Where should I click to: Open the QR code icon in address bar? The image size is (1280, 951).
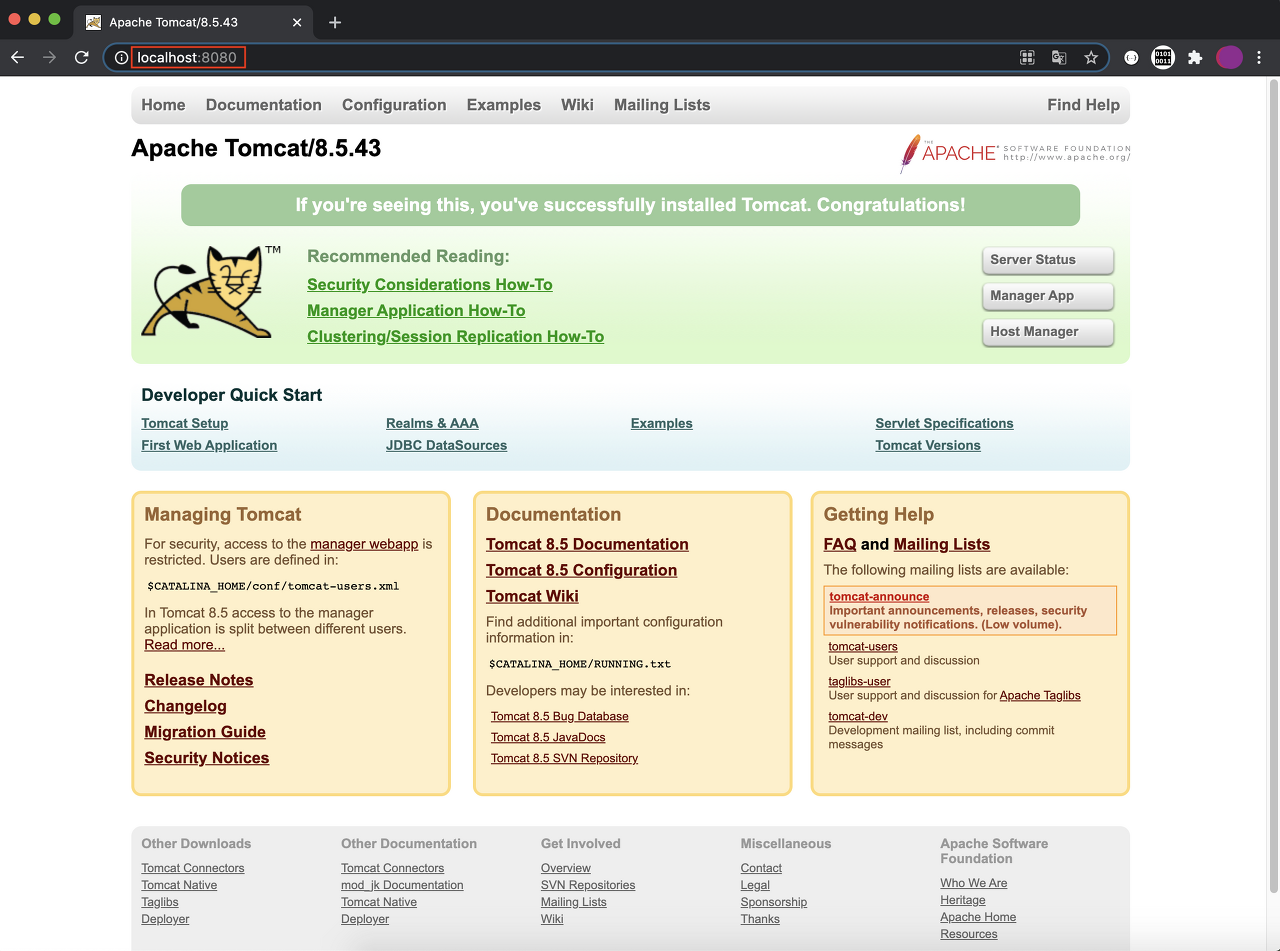tap(1027, 58)
